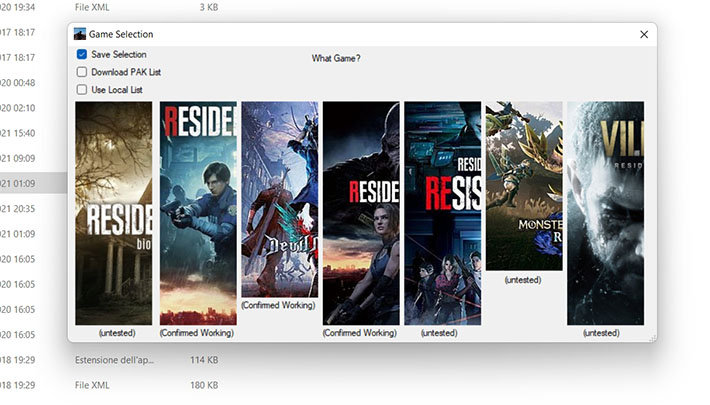Screen dimensions: 710x405
Task: Click the 02:10 date entry in file list
Action: click(18, 108)
